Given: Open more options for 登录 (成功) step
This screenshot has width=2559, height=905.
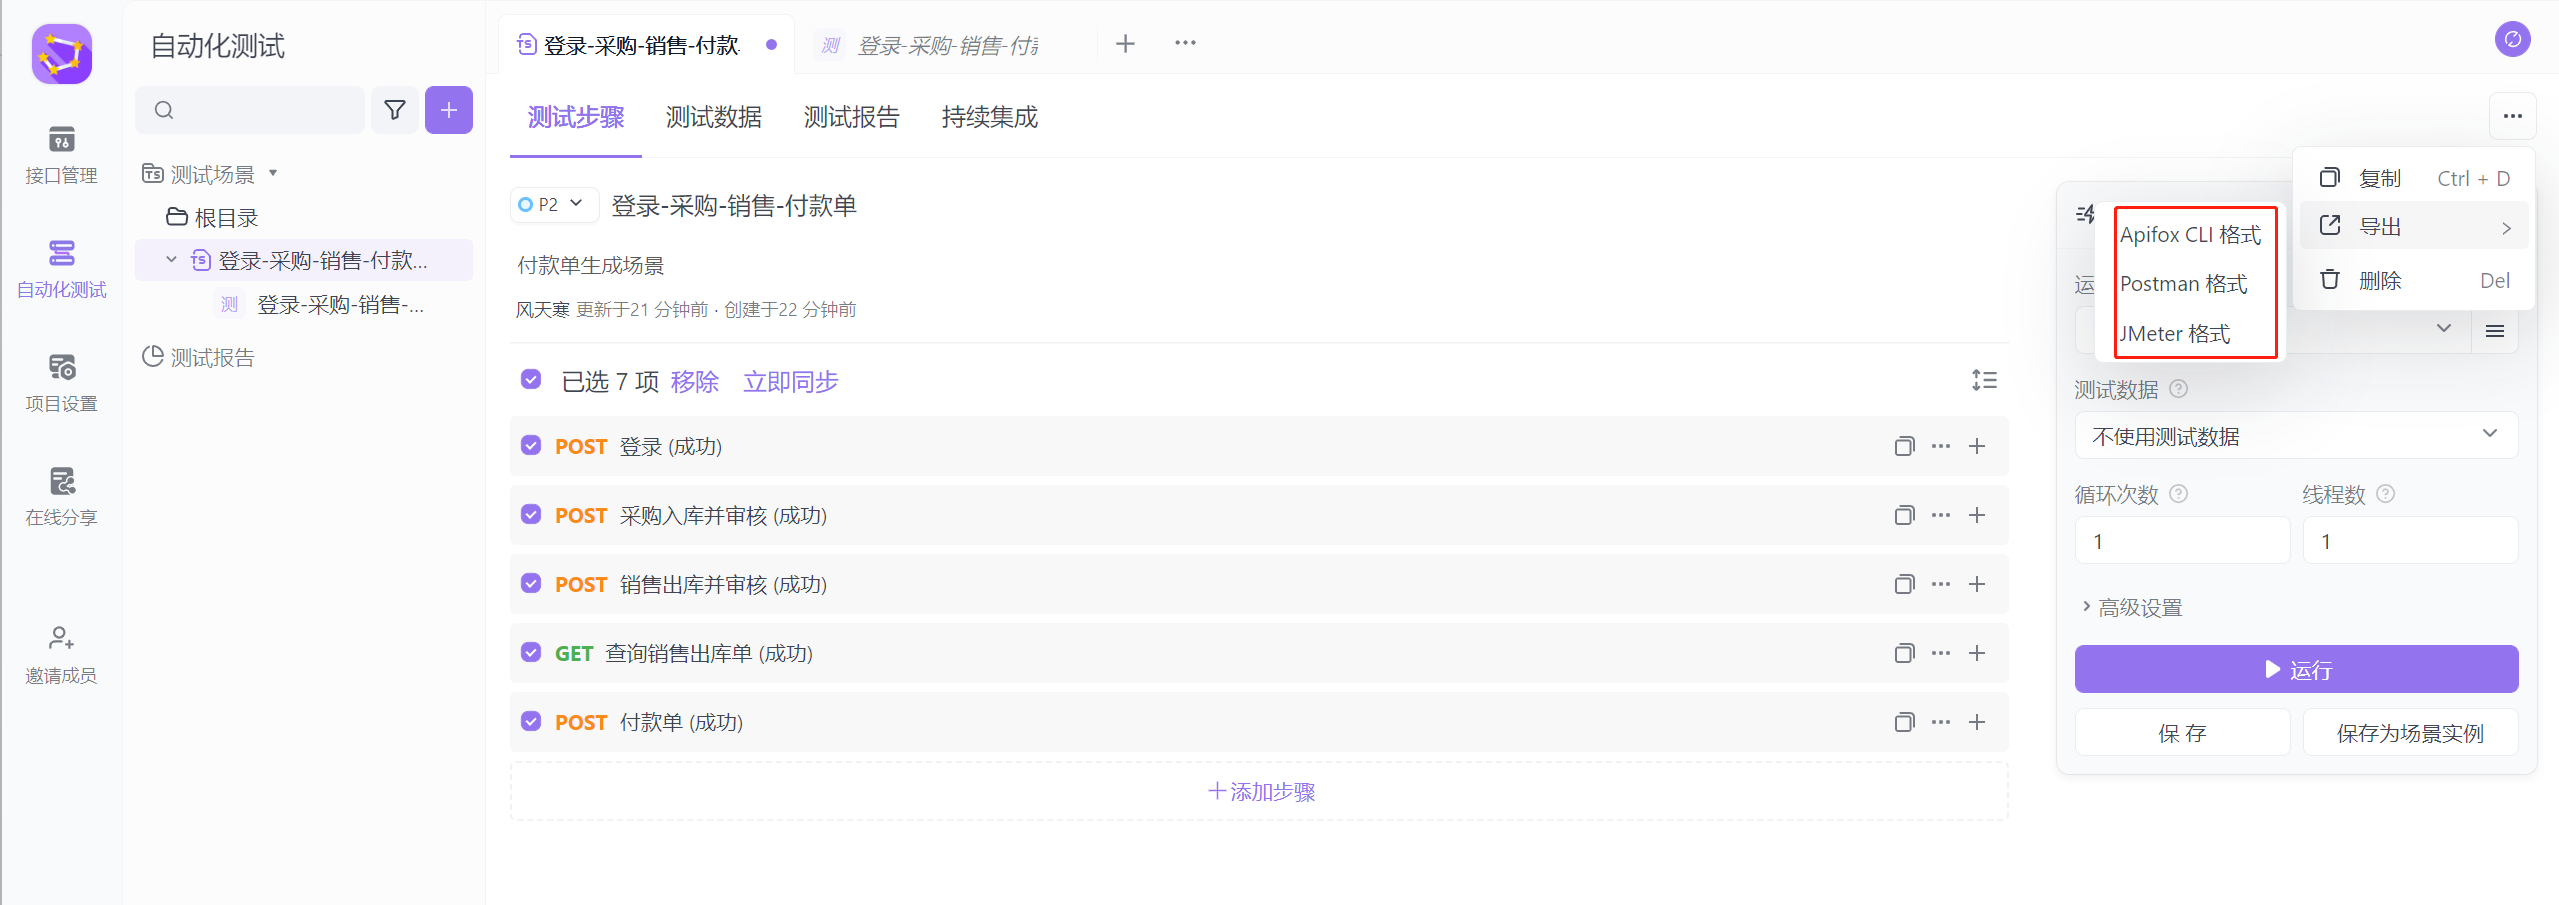Looking at the screenshot, I should [x=1941, y=446].
